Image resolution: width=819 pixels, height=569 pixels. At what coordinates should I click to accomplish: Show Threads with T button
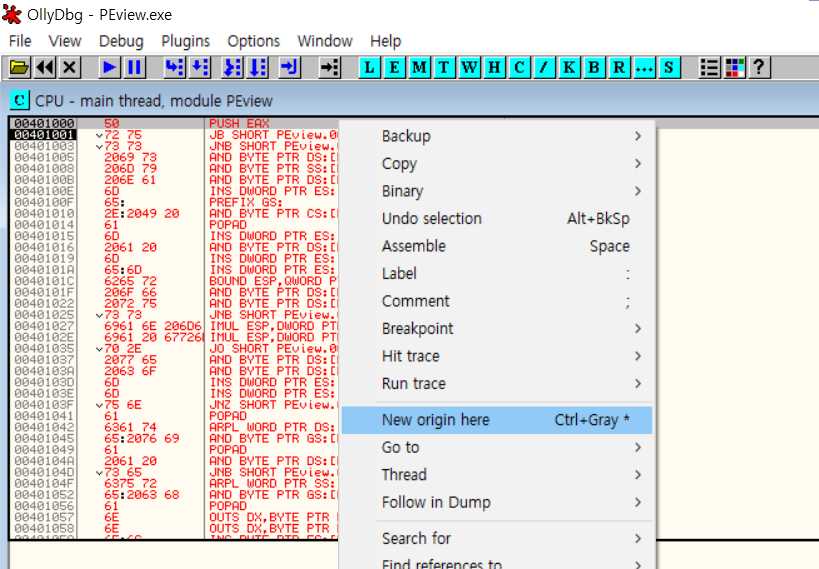point(444,67)
